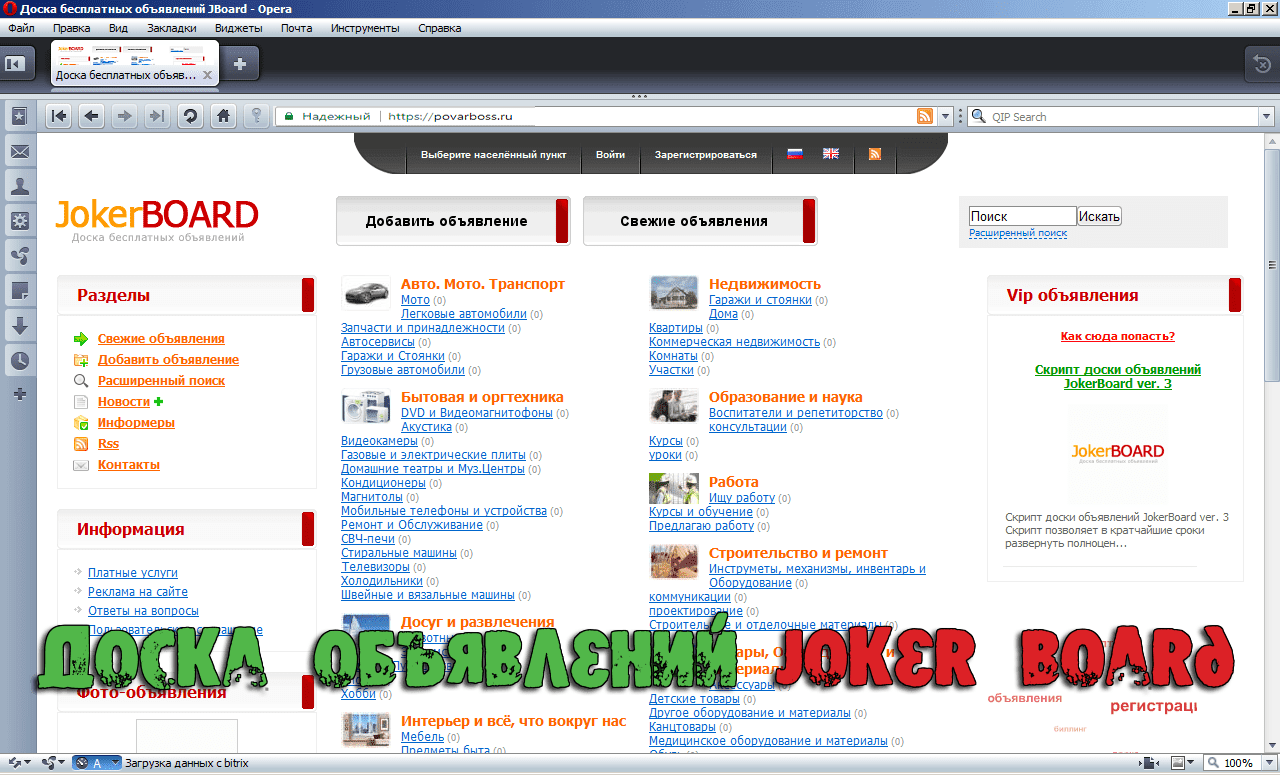
Task: Click in the site Поиск field
Action: tap(1022, 216)
